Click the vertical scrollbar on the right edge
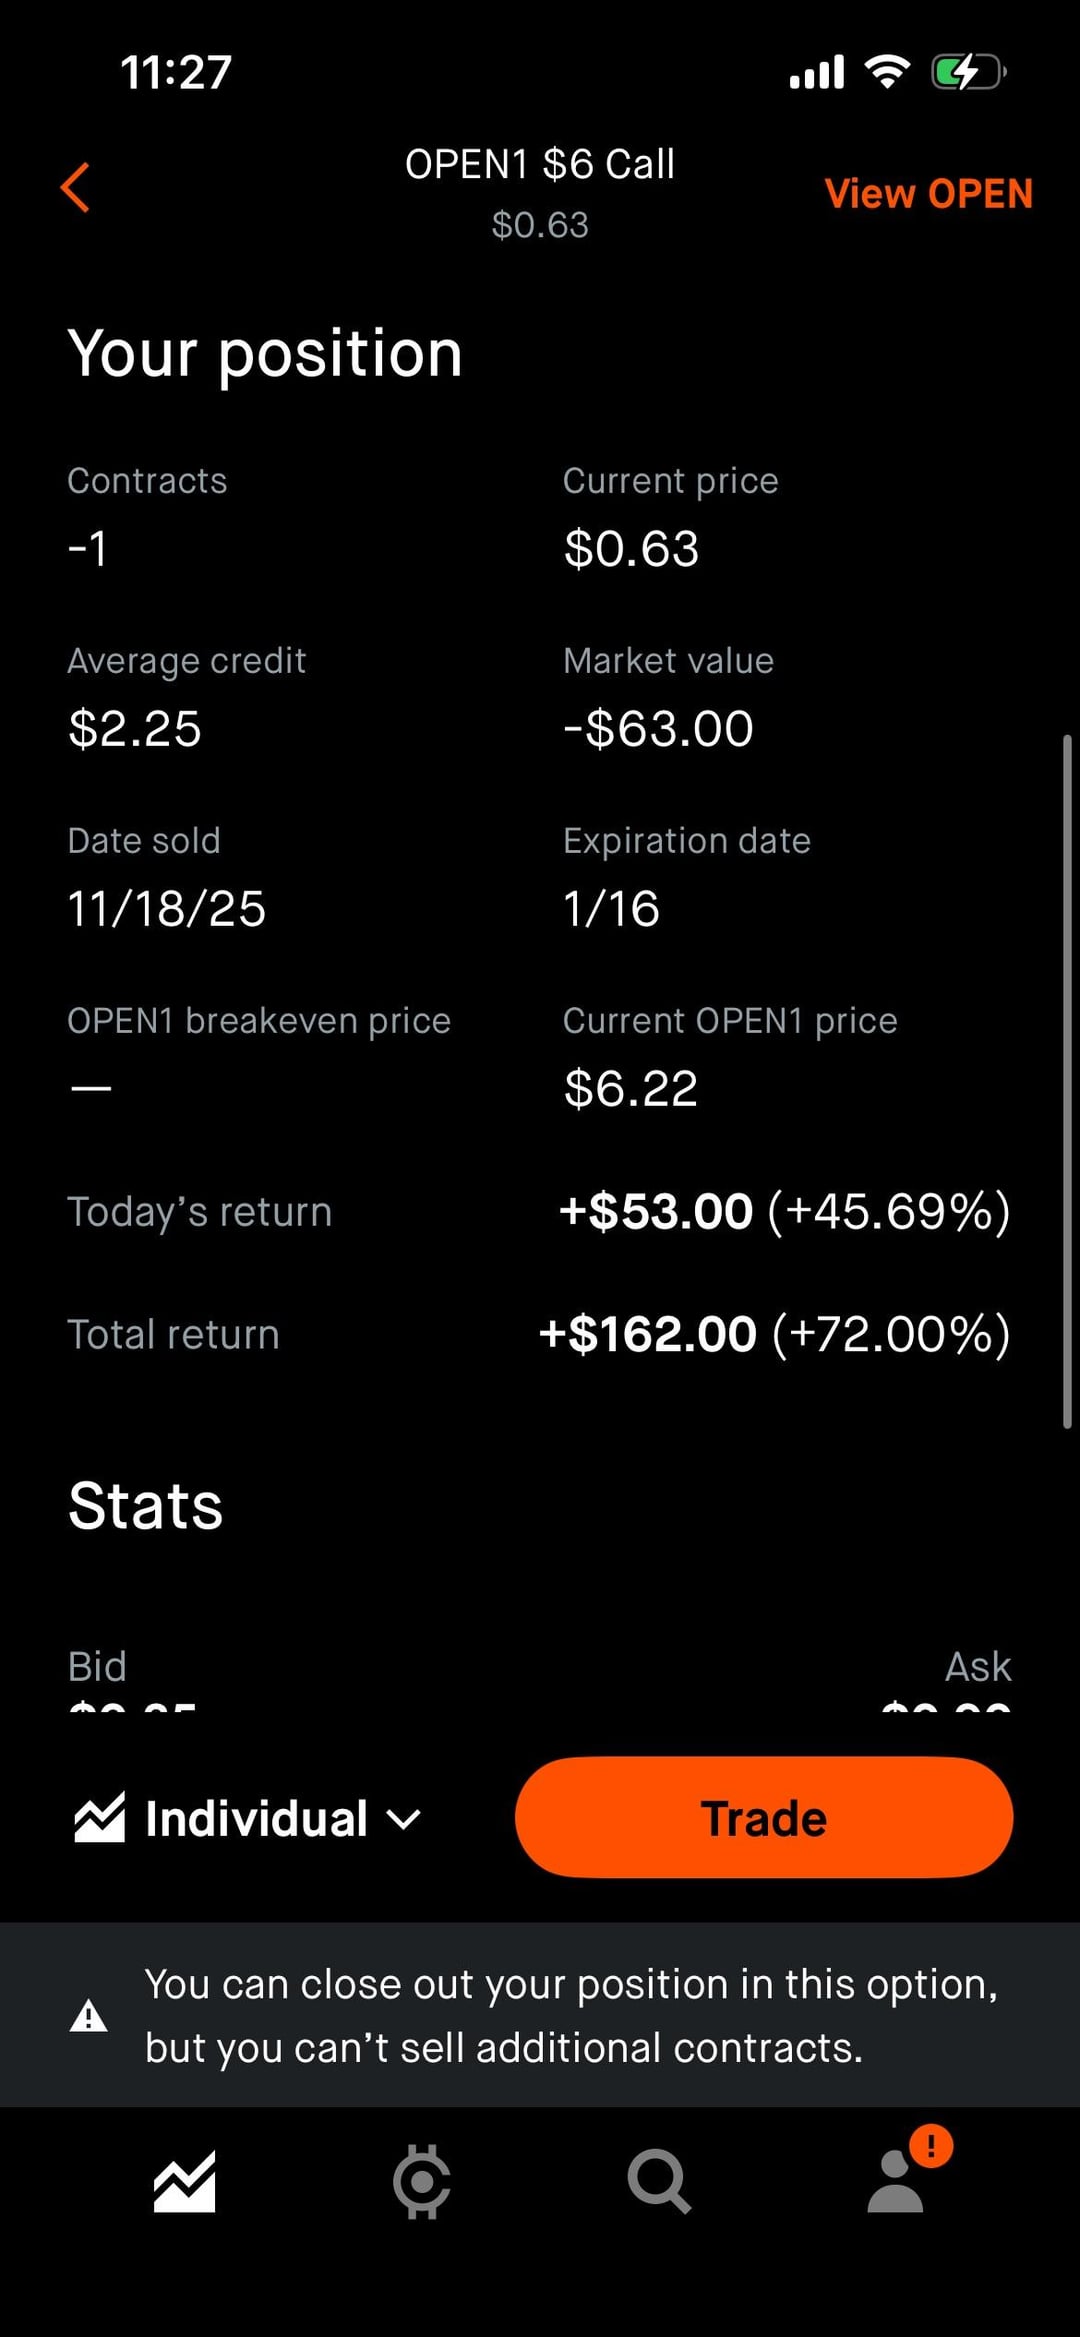Viewport: 1080px width, 2337px height. (1067, 1080)
